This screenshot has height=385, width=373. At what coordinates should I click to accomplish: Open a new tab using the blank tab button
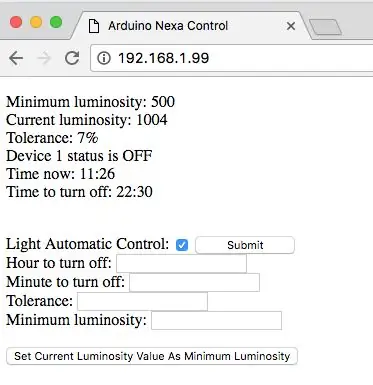click(325, 27)
